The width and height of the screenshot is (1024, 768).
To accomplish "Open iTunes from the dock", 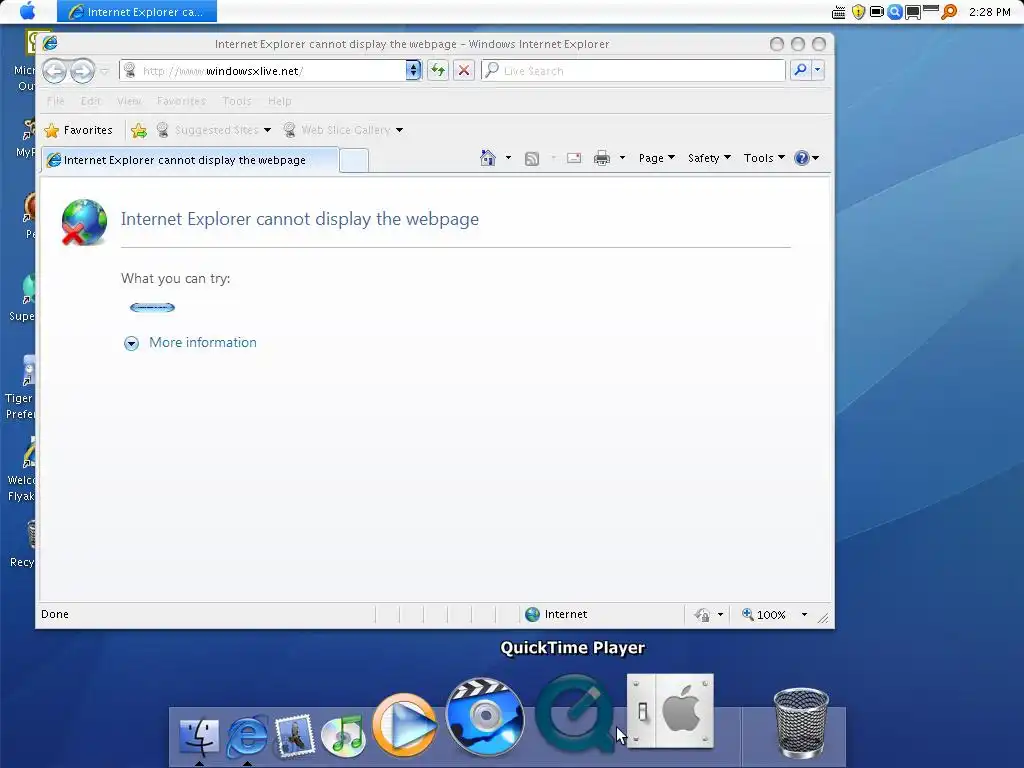I will 344,735.
